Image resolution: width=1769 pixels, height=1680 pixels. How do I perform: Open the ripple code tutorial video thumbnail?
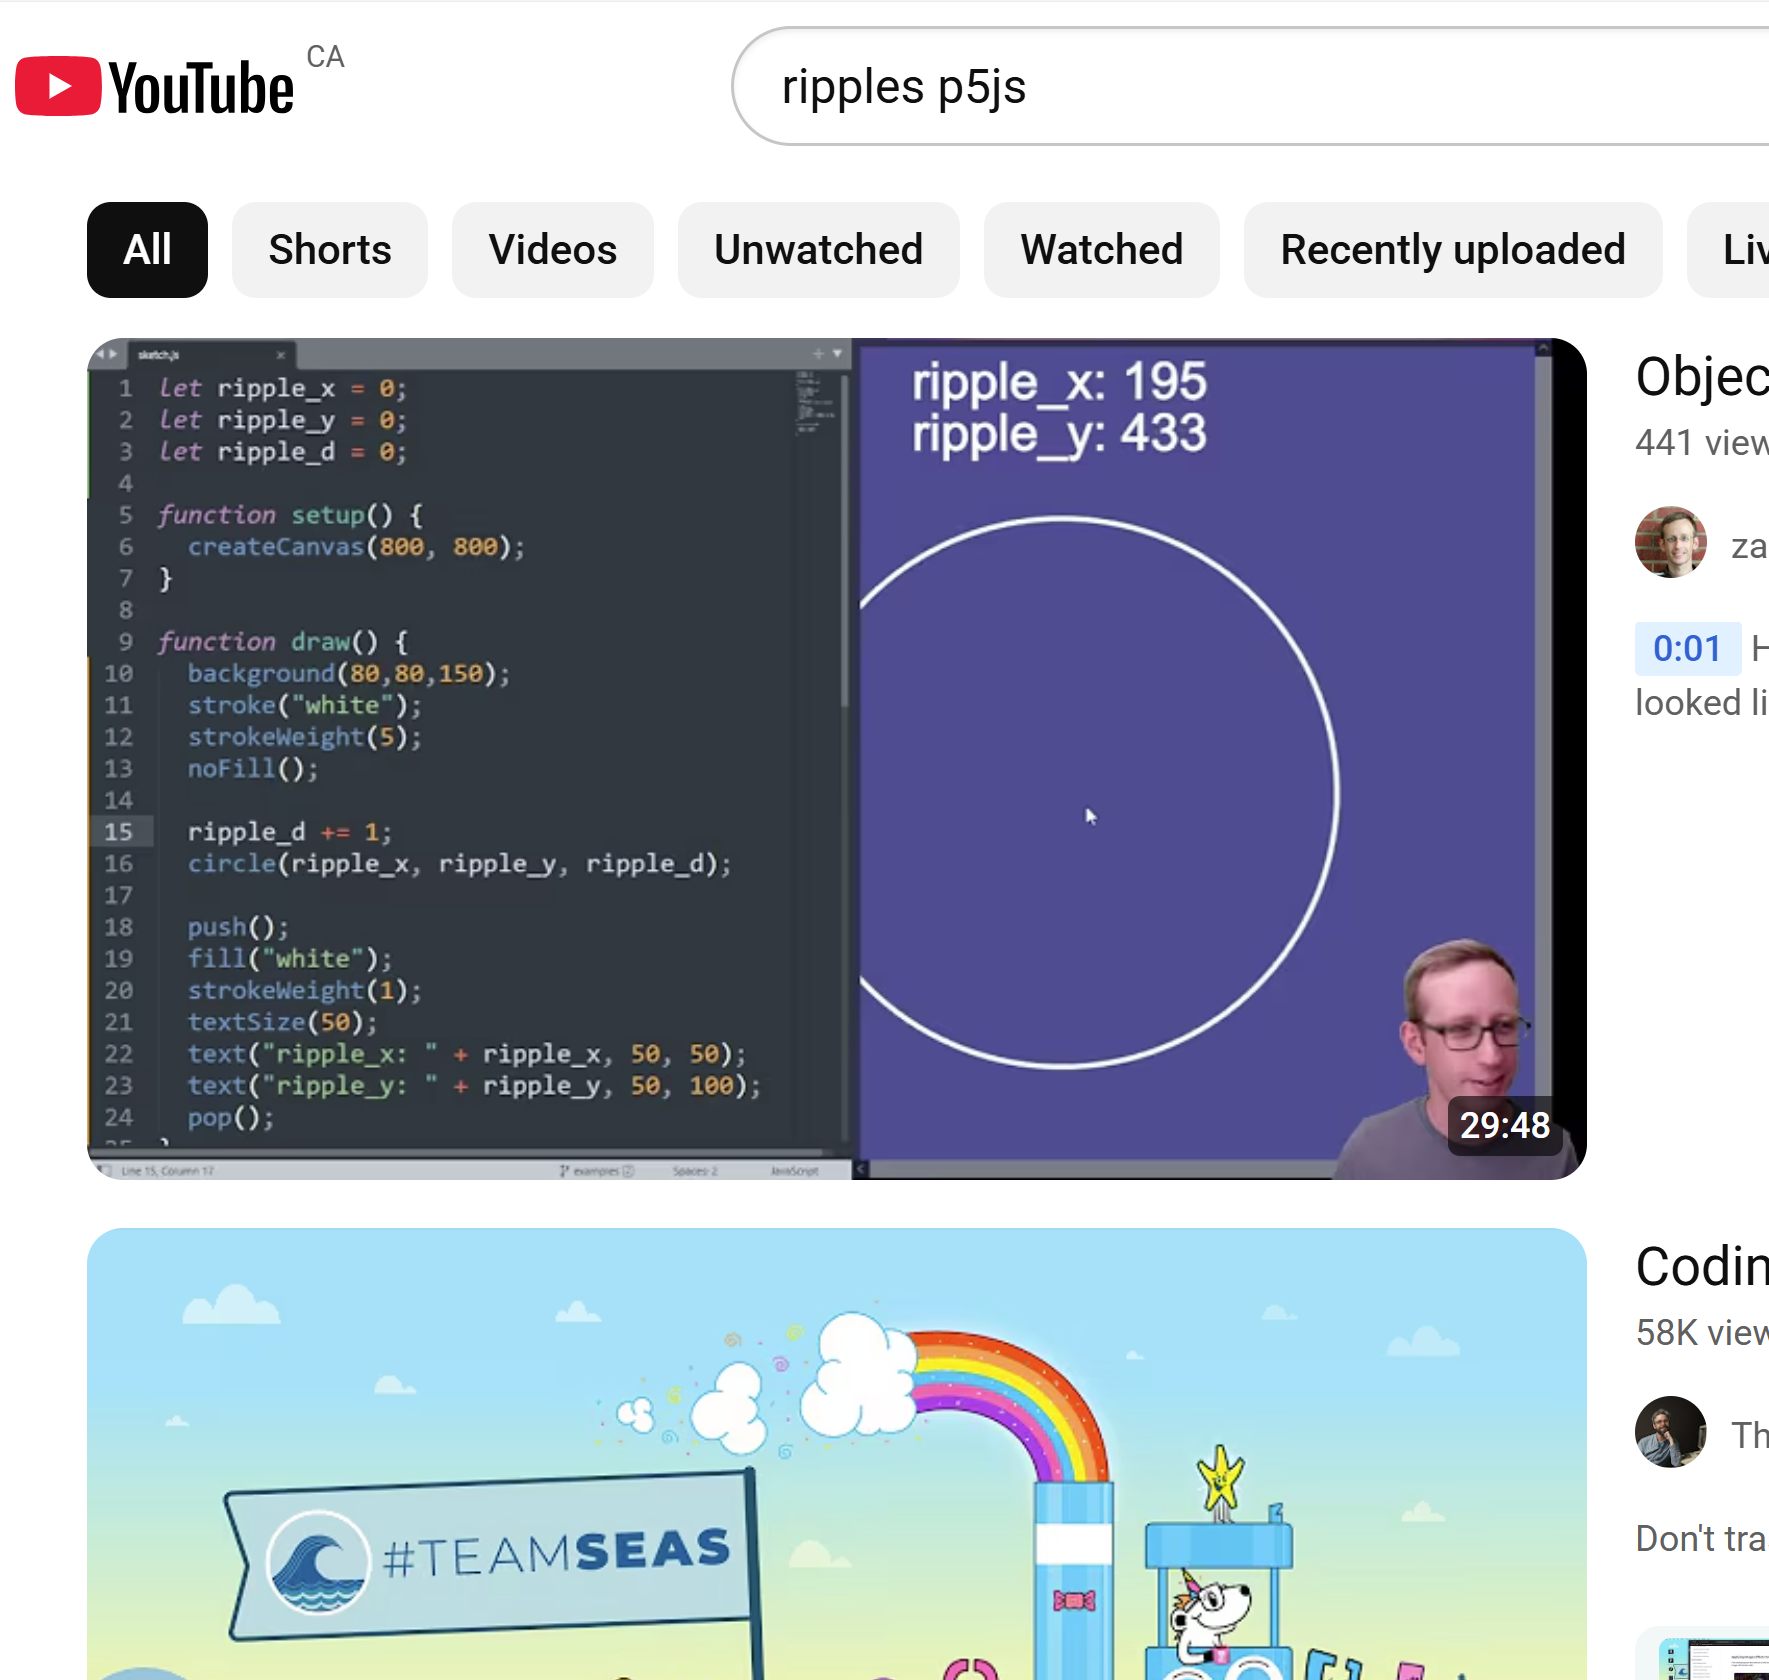click(836, 758)
